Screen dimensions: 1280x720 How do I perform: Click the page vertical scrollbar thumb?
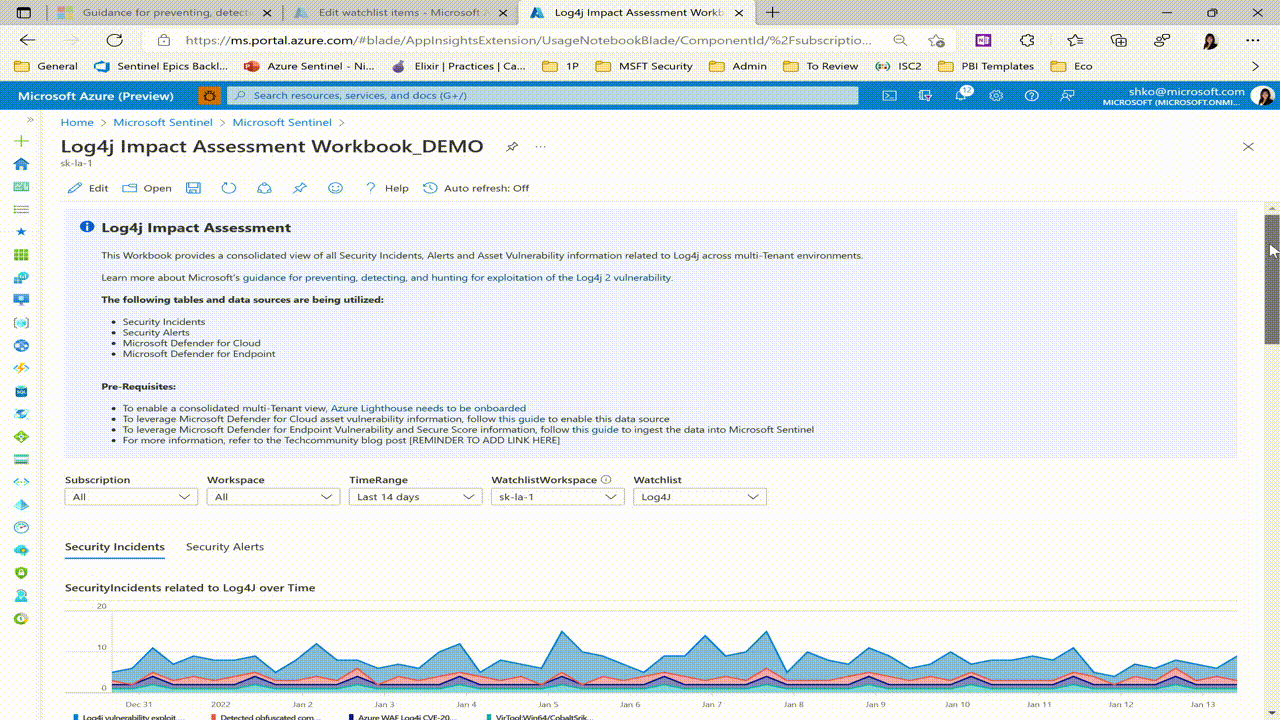(1272, 280)
